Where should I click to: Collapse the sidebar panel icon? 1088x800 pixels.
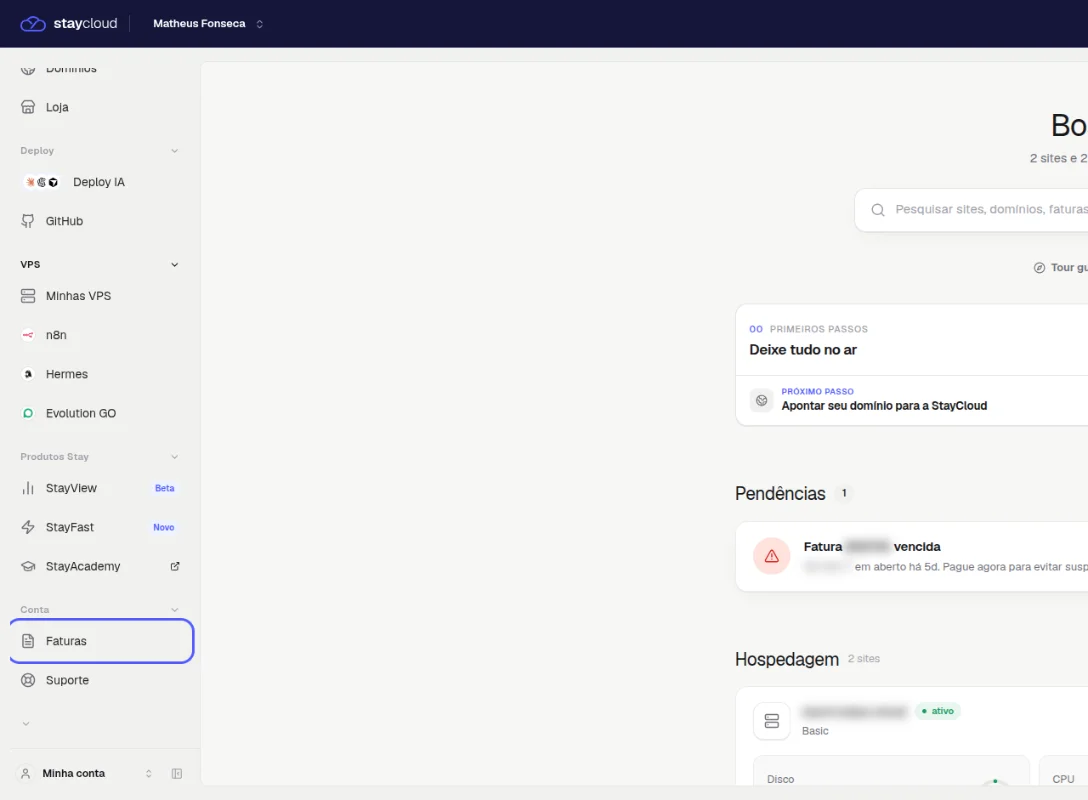(177, 774)
